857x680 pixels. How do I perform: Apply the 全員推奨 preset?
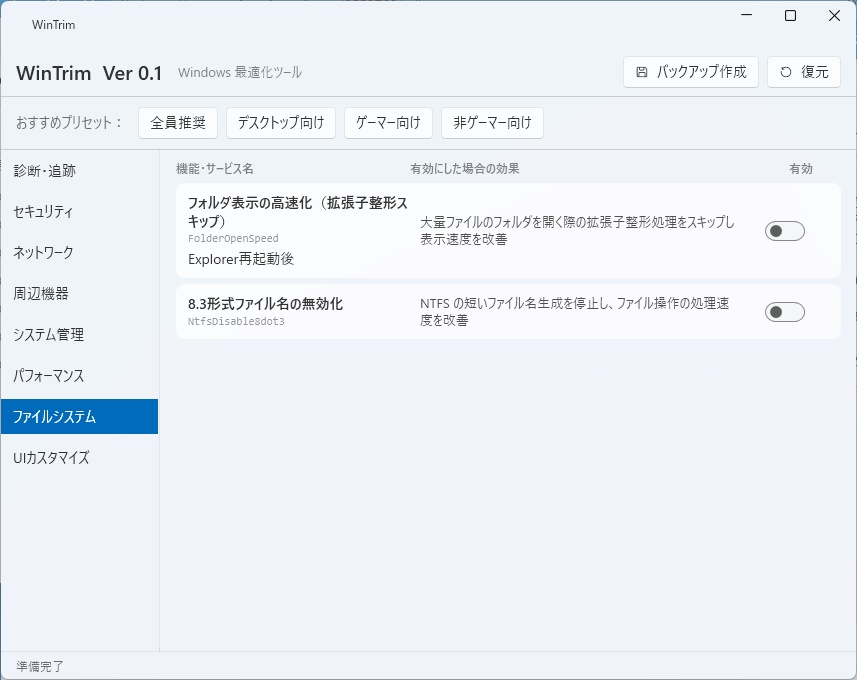[178, 122]
